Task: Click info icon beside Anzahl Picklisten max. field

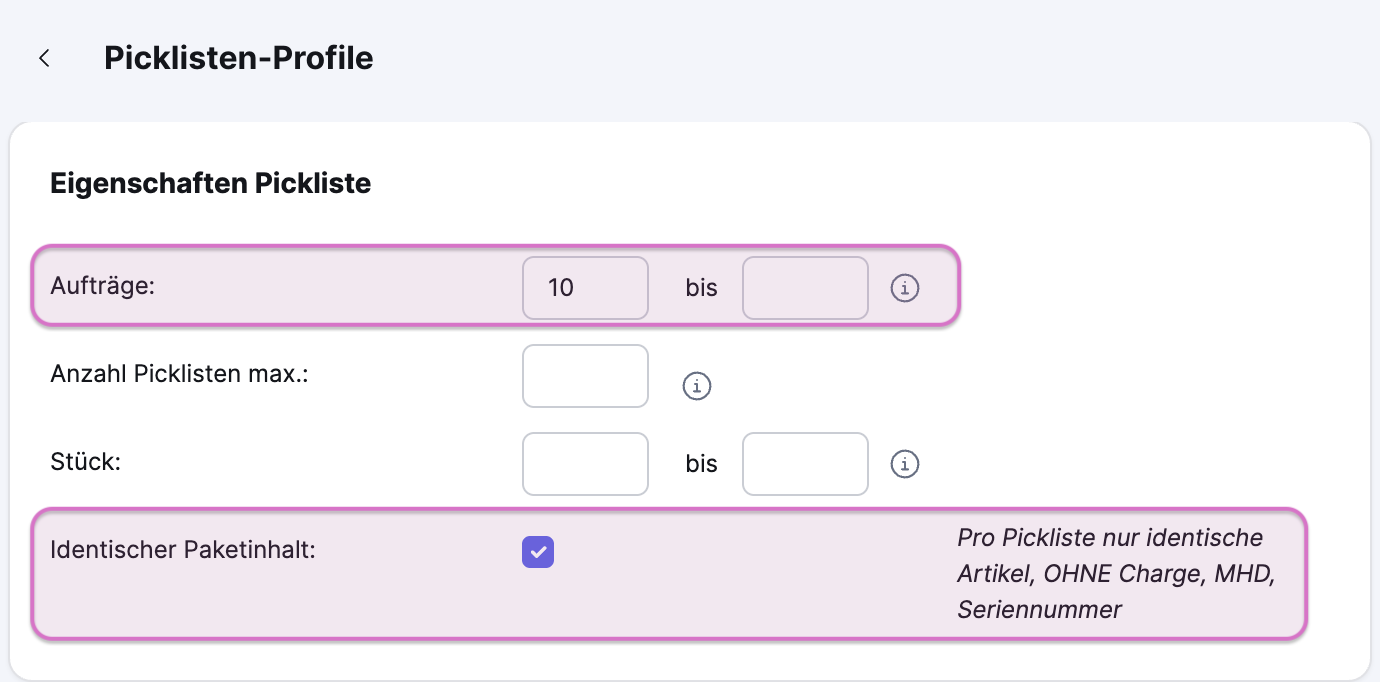Action: click(696, 385)
